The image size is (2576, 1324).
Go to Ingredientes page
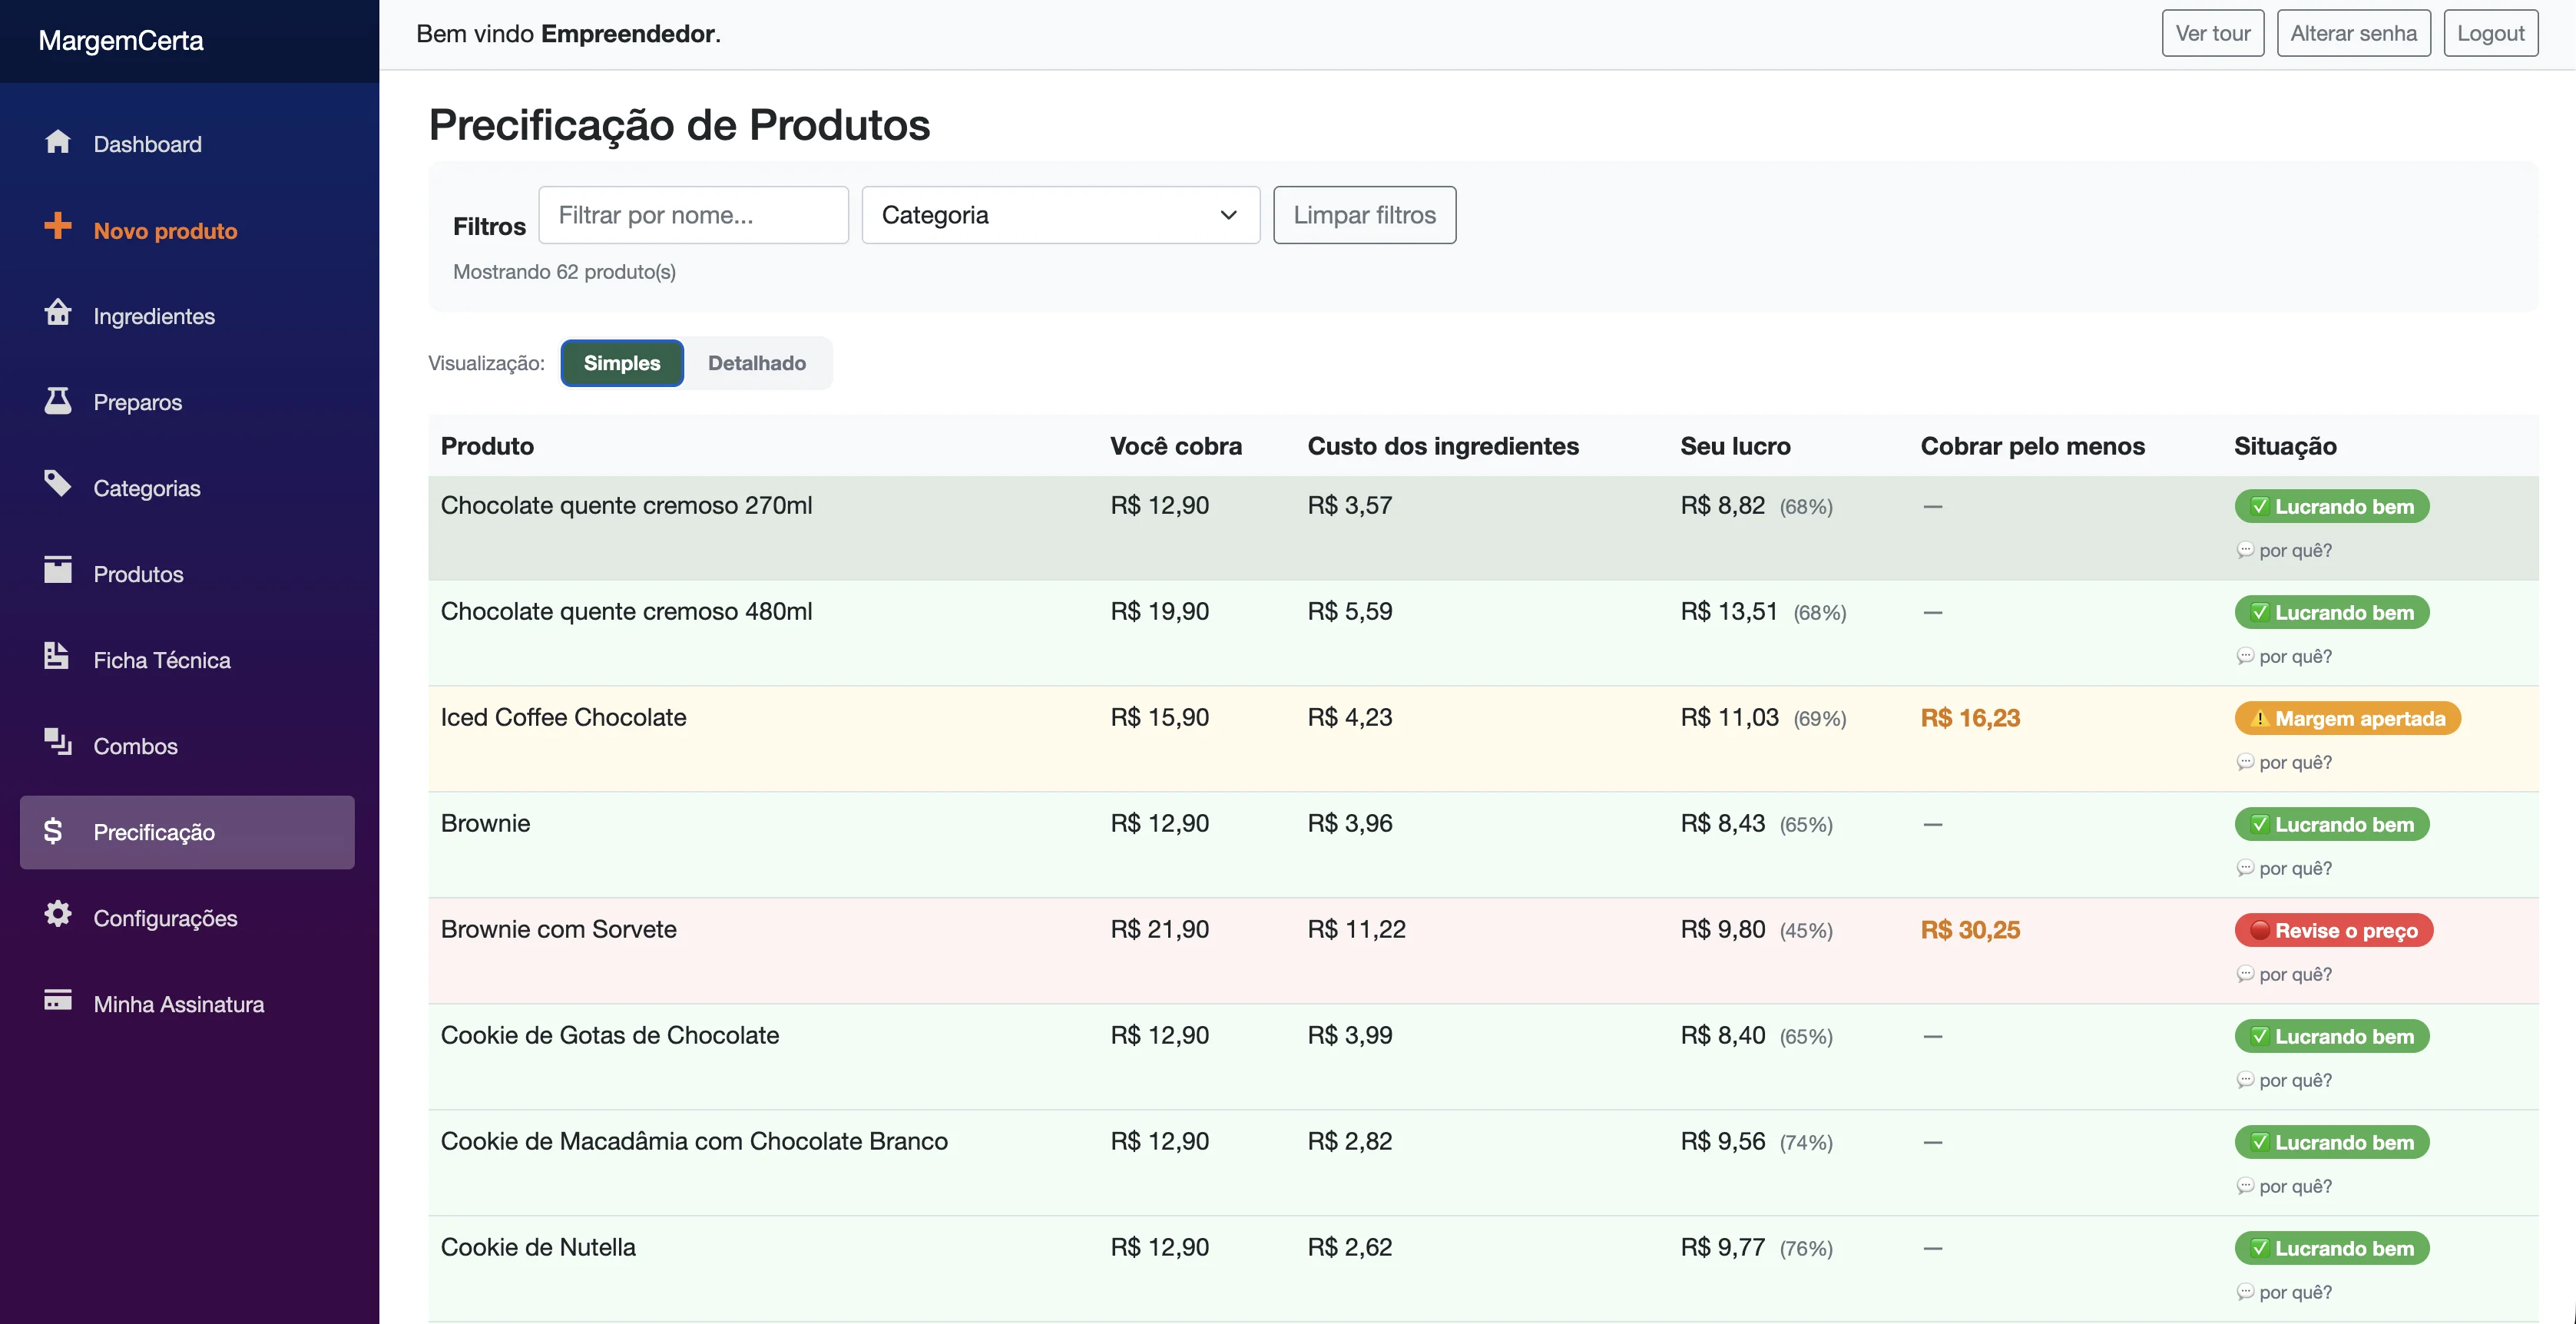pos(187,316)
